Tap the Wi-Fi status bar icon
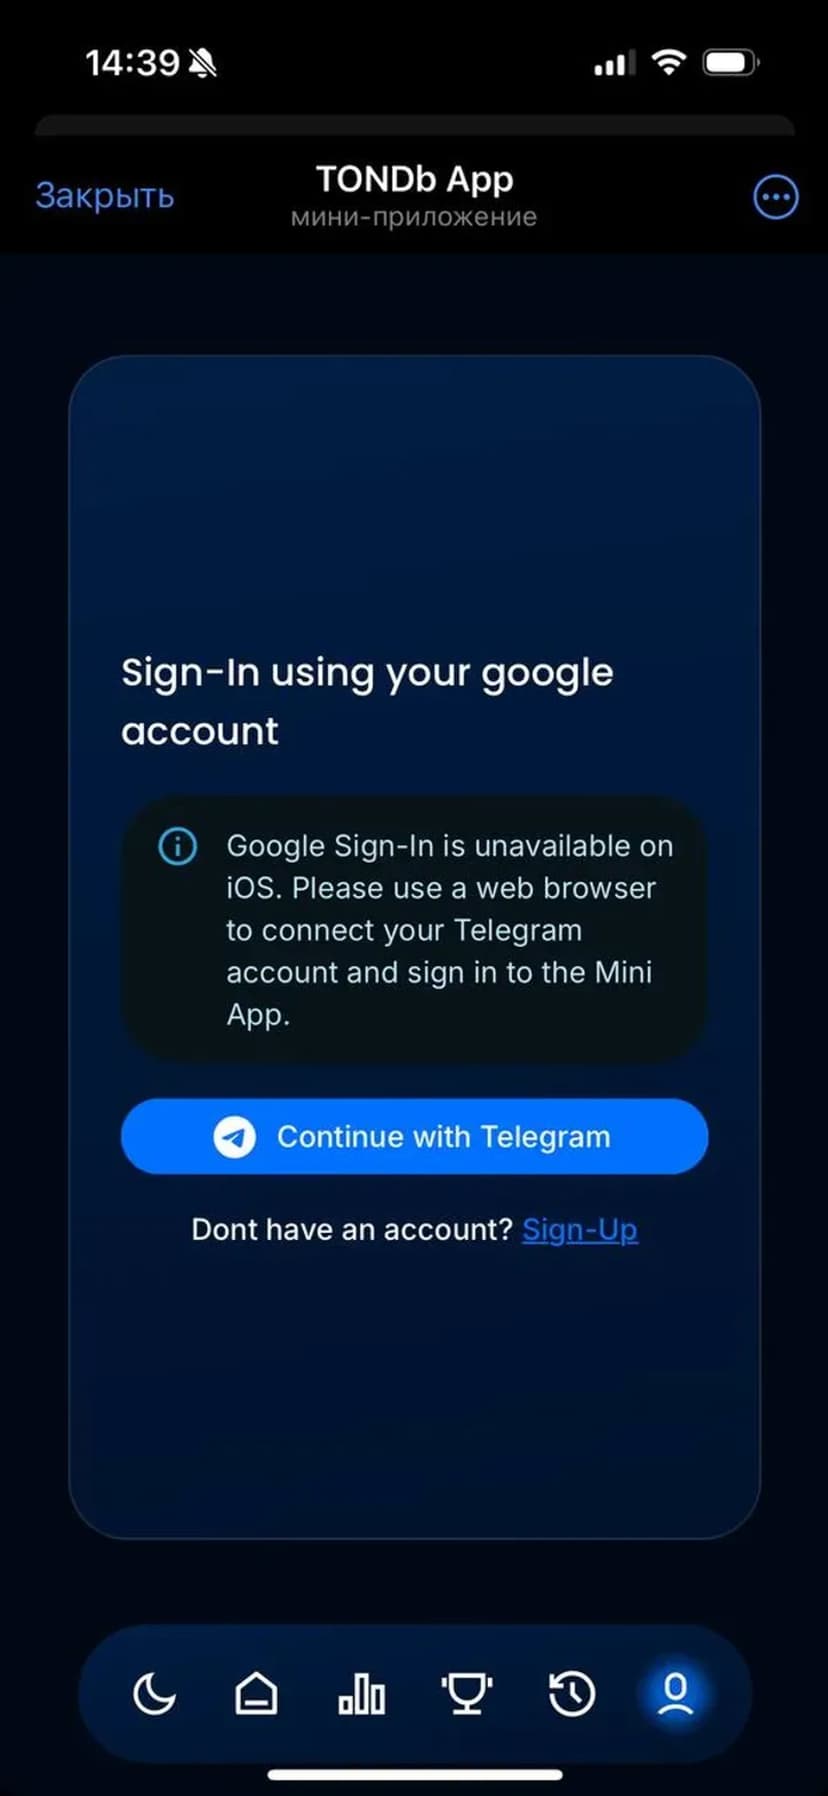The image size is (828, 1796). pyautogui.click(x=668, y=62)
